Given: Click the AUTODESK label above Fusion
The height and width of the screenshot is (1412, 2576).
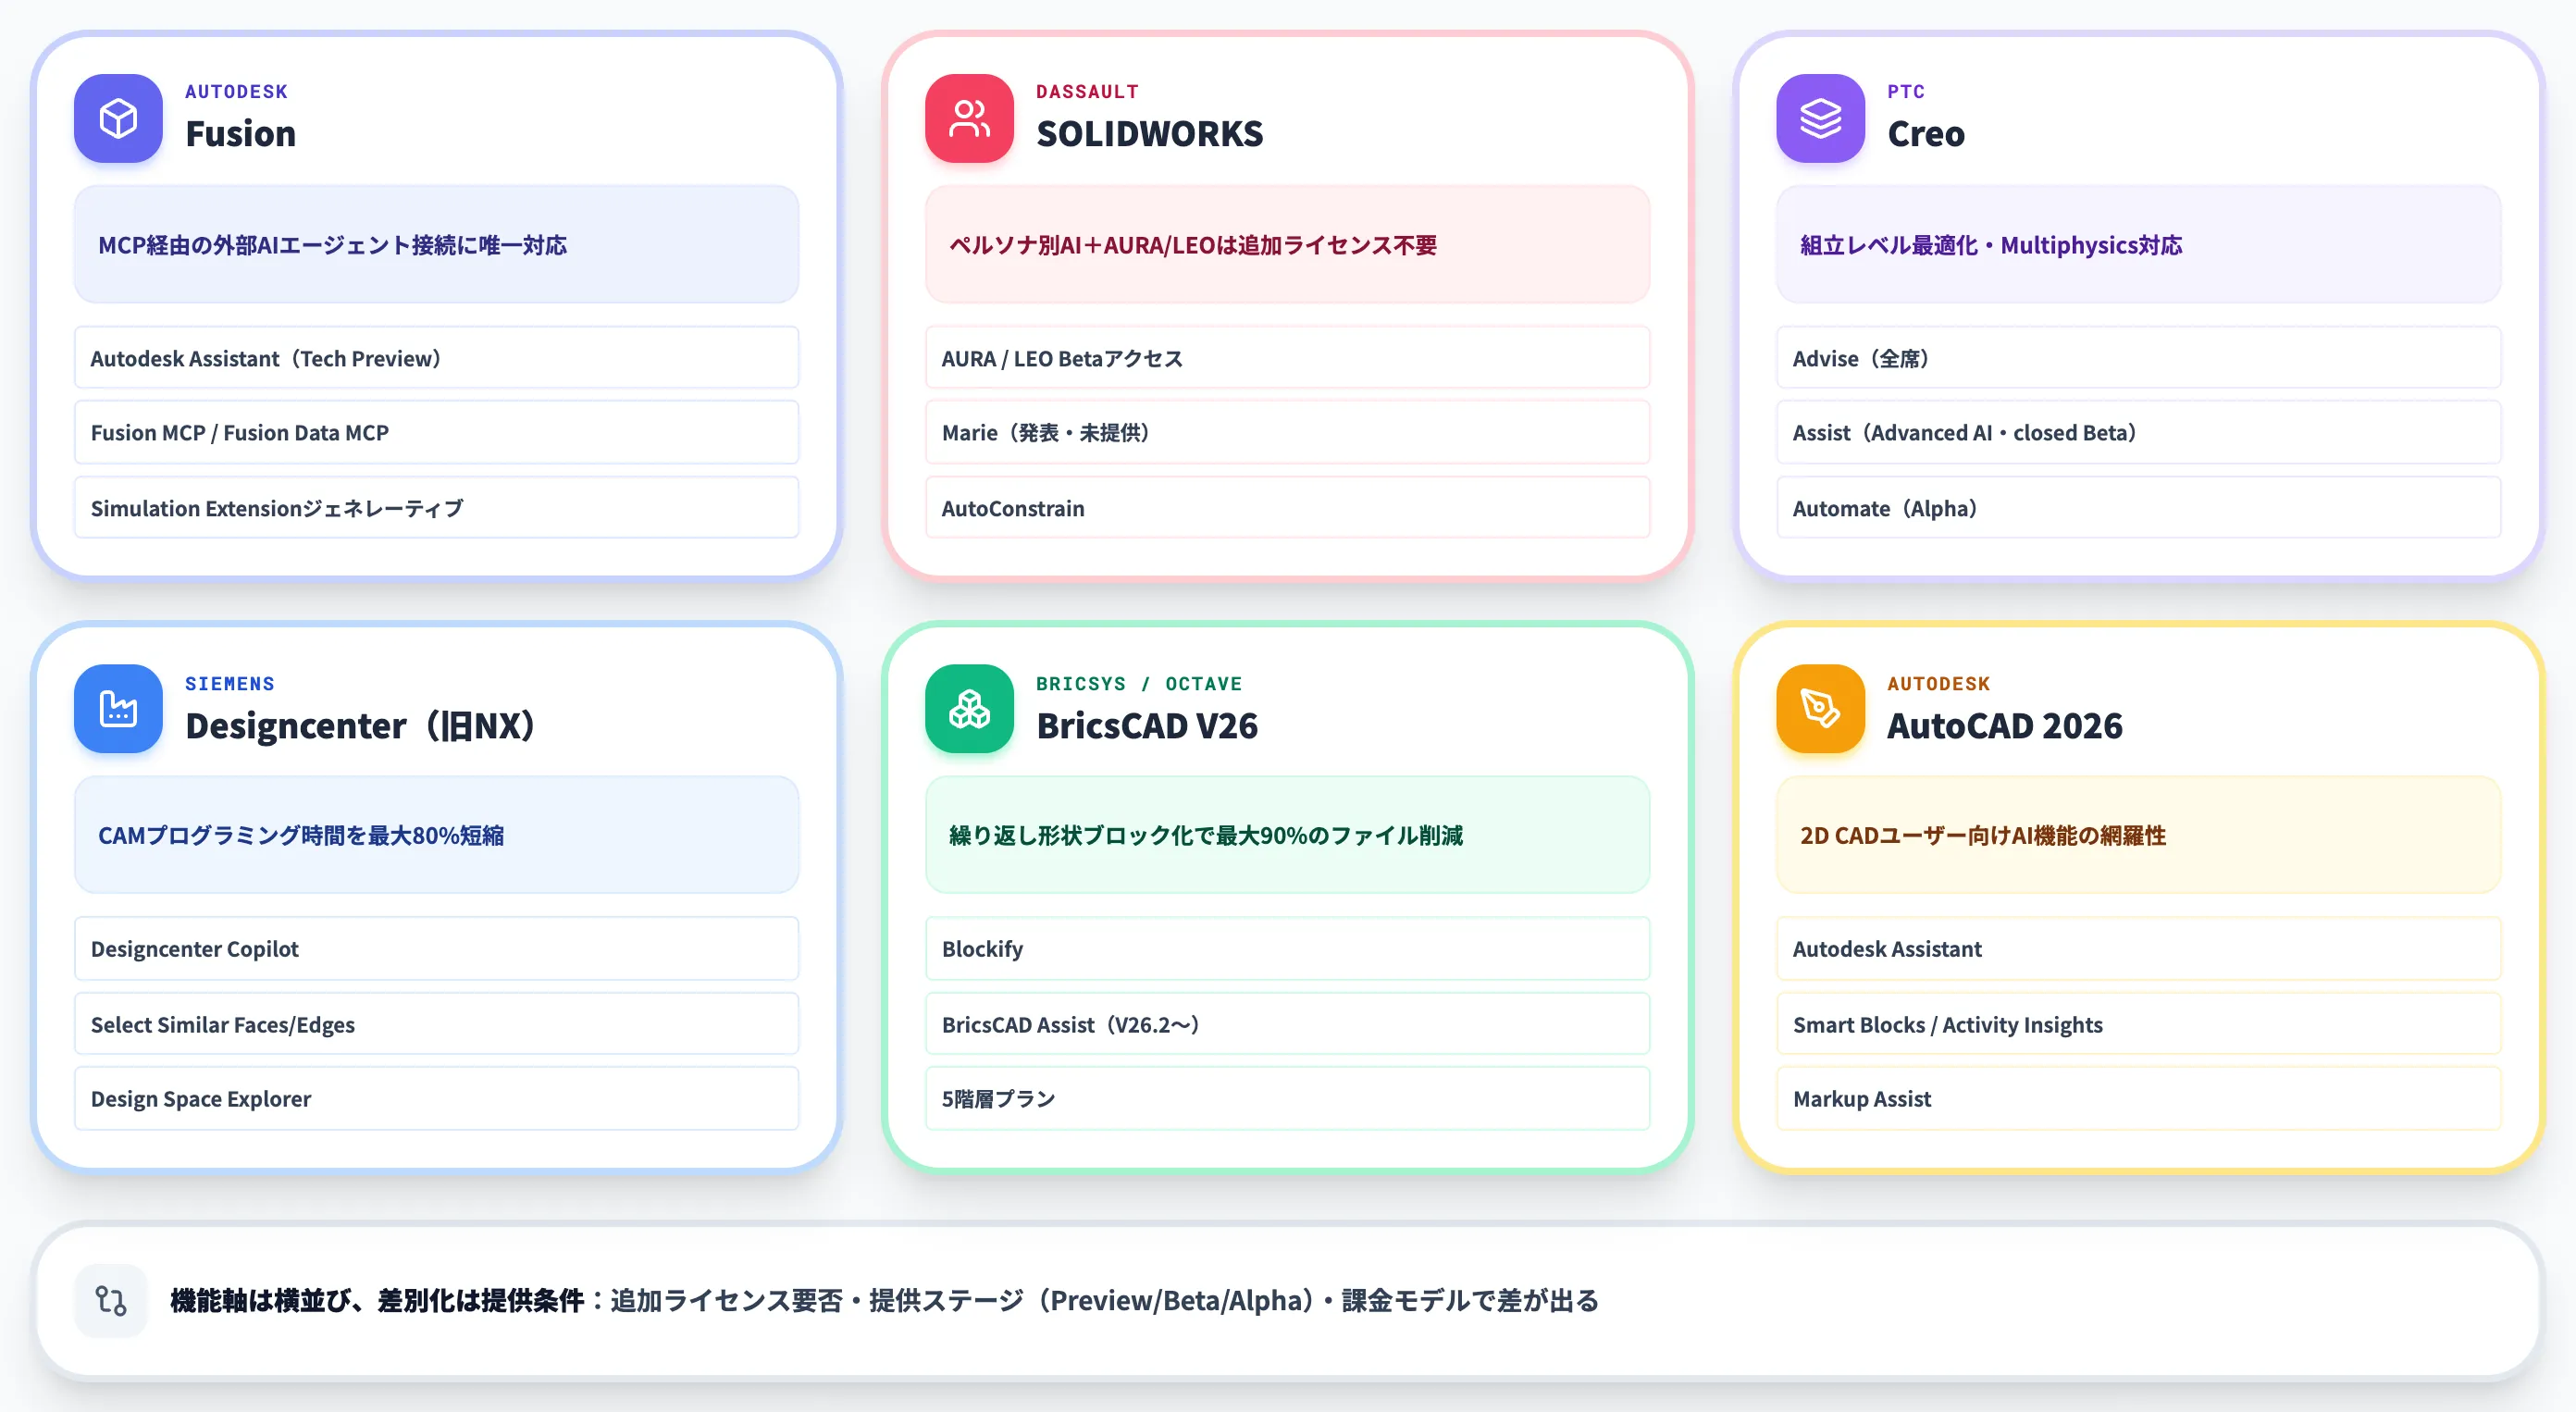Looking at the screenshot, I should (237, 92).
